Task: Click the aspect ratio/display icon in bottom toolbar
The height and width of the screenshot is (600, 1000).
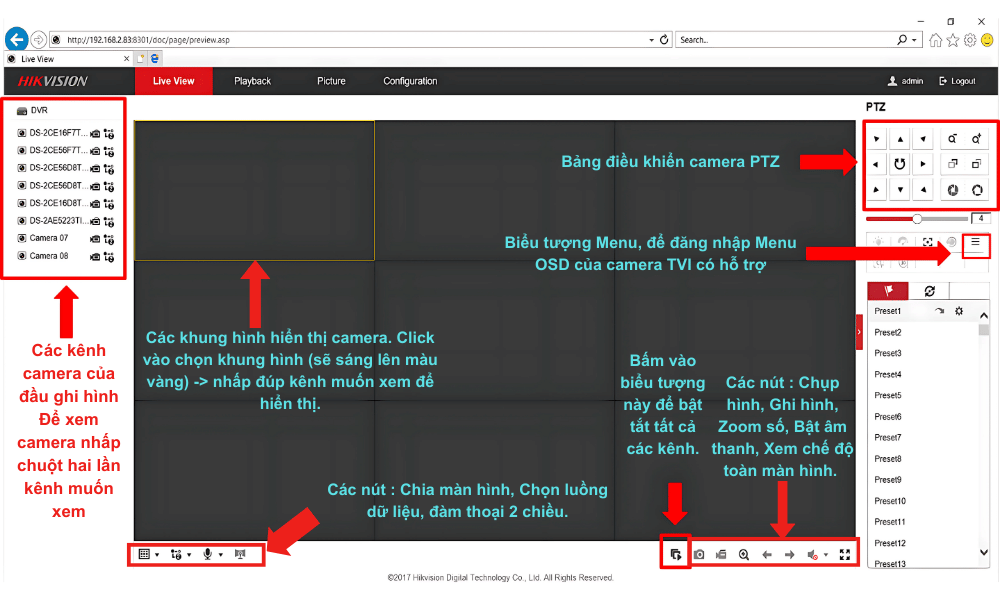Action: (240, 555)
